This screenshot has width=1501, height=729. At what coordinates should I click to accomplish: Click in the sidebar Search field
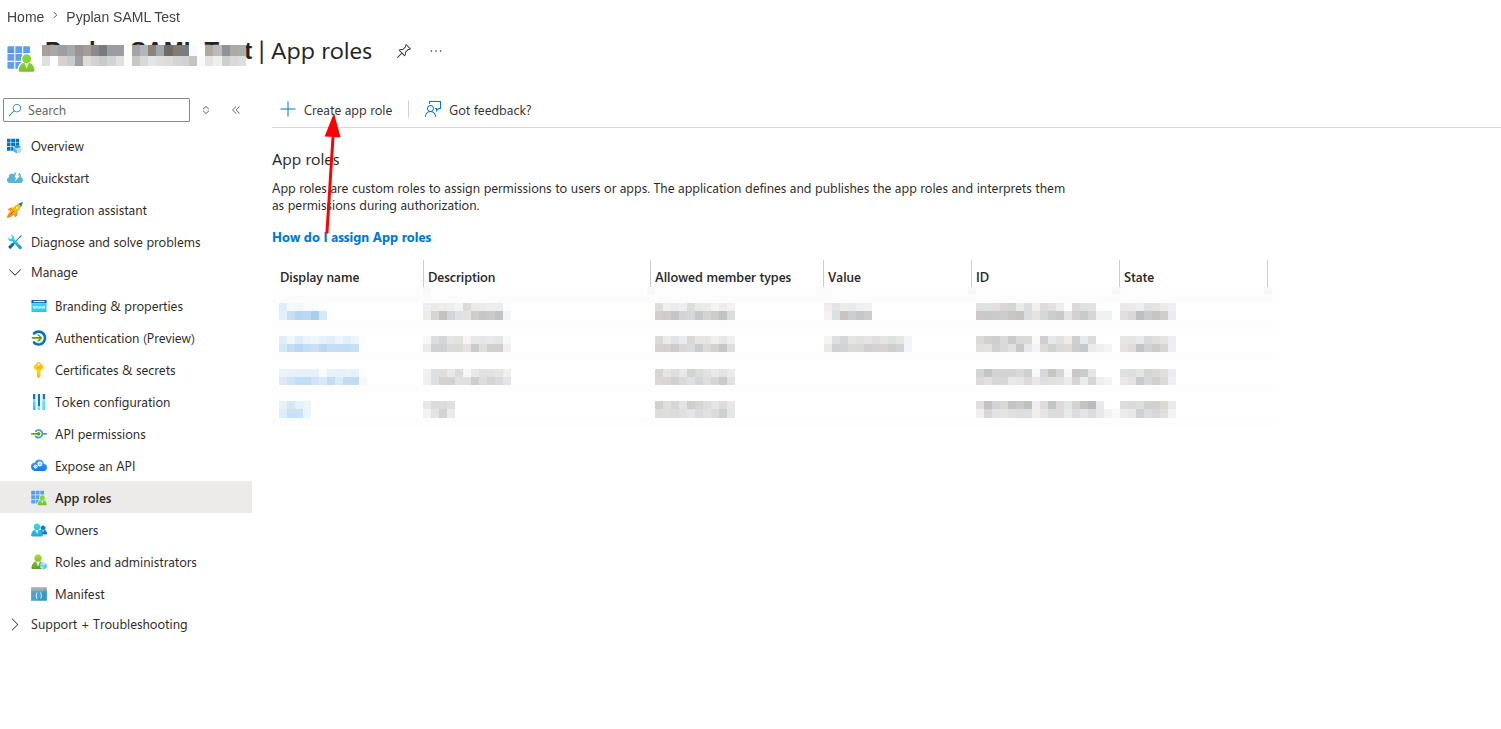pos(97,110)
